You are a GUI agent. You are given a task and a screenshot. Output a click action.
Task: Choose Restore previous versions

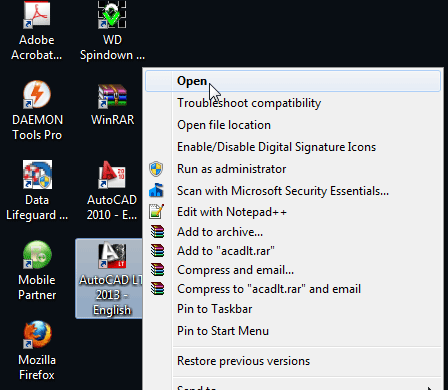tap(293, 361)
